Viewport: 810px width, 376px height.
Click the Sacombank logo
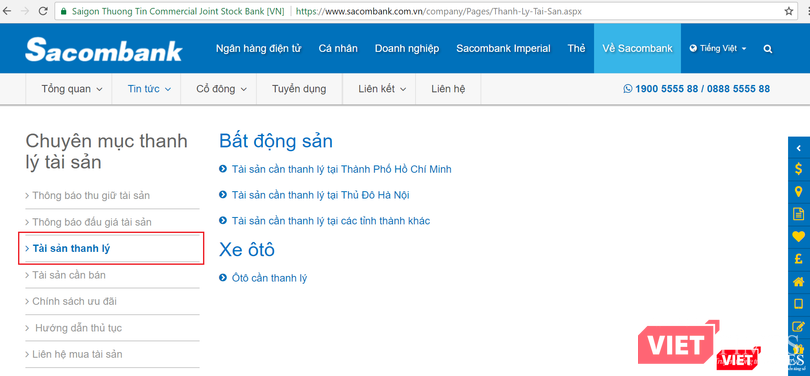(103, 50)
